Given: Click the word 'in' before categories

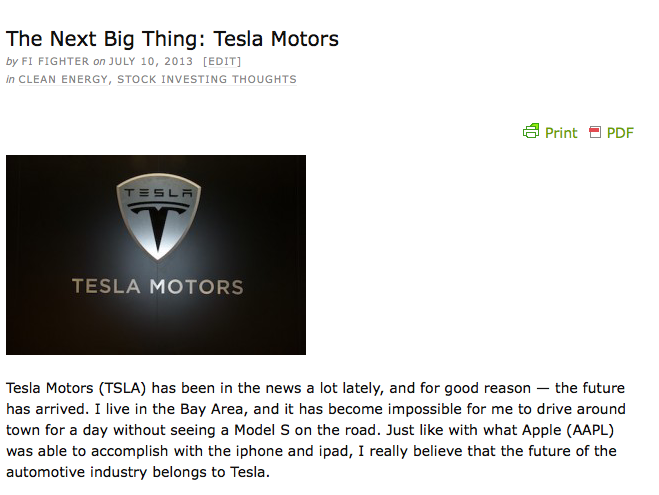Looking at the screenshot, I should (10, 79).
